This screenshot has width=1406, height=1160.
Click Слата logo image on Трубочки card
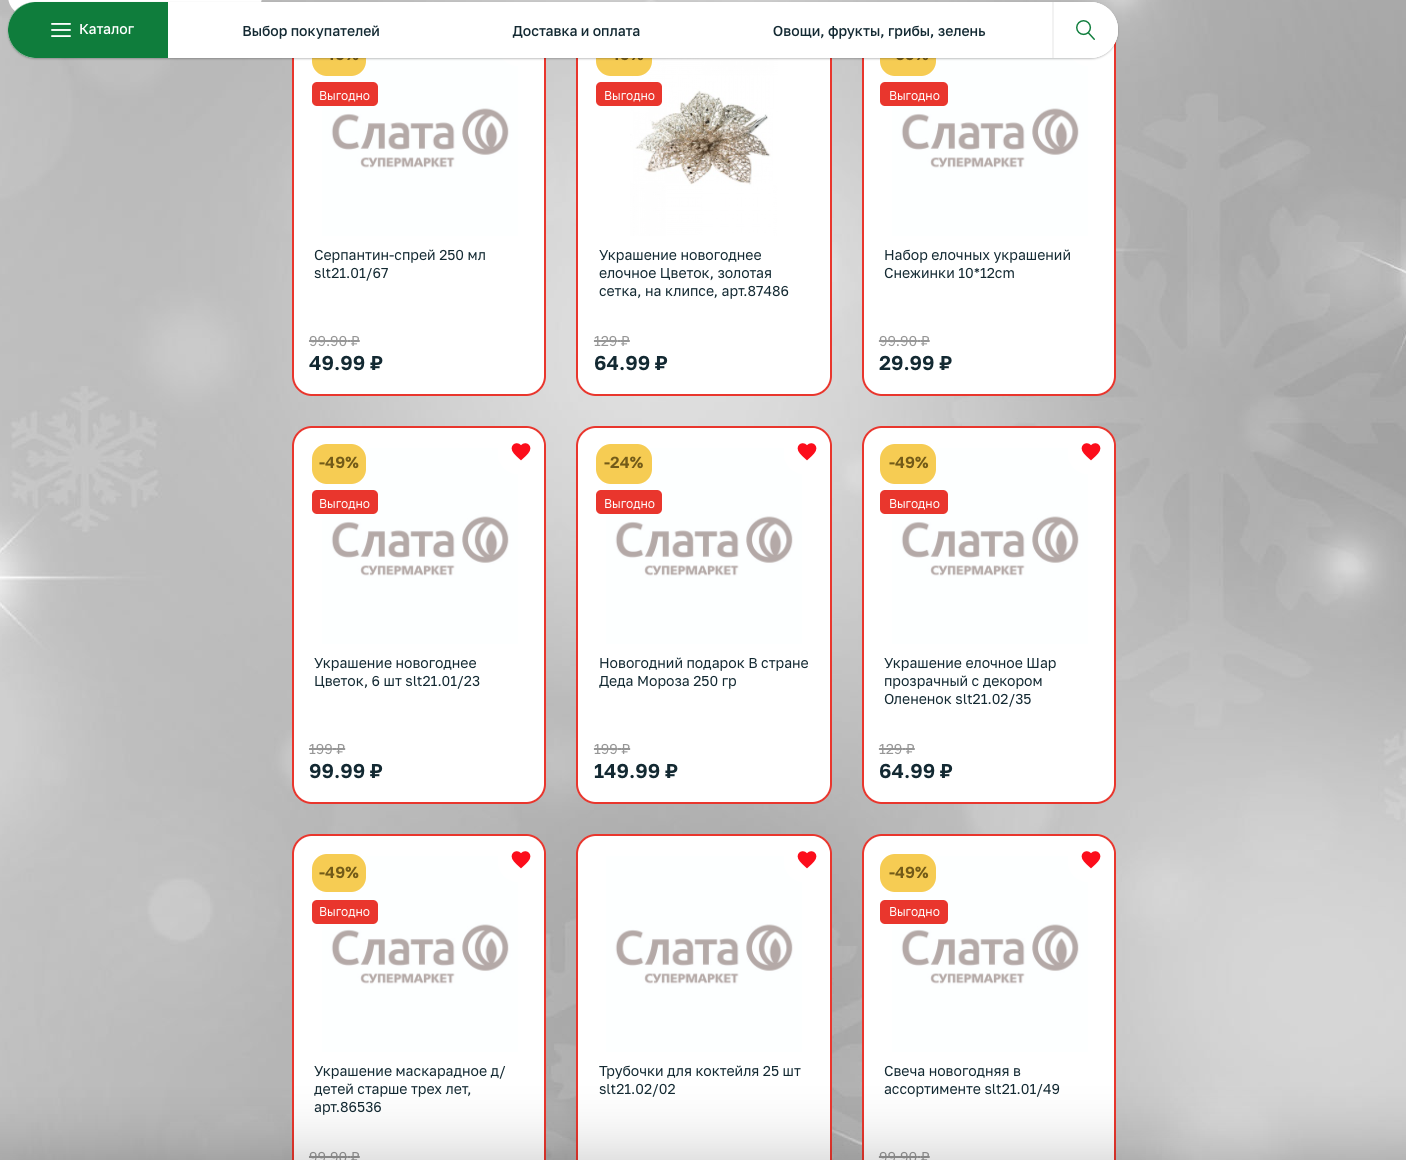703,954
